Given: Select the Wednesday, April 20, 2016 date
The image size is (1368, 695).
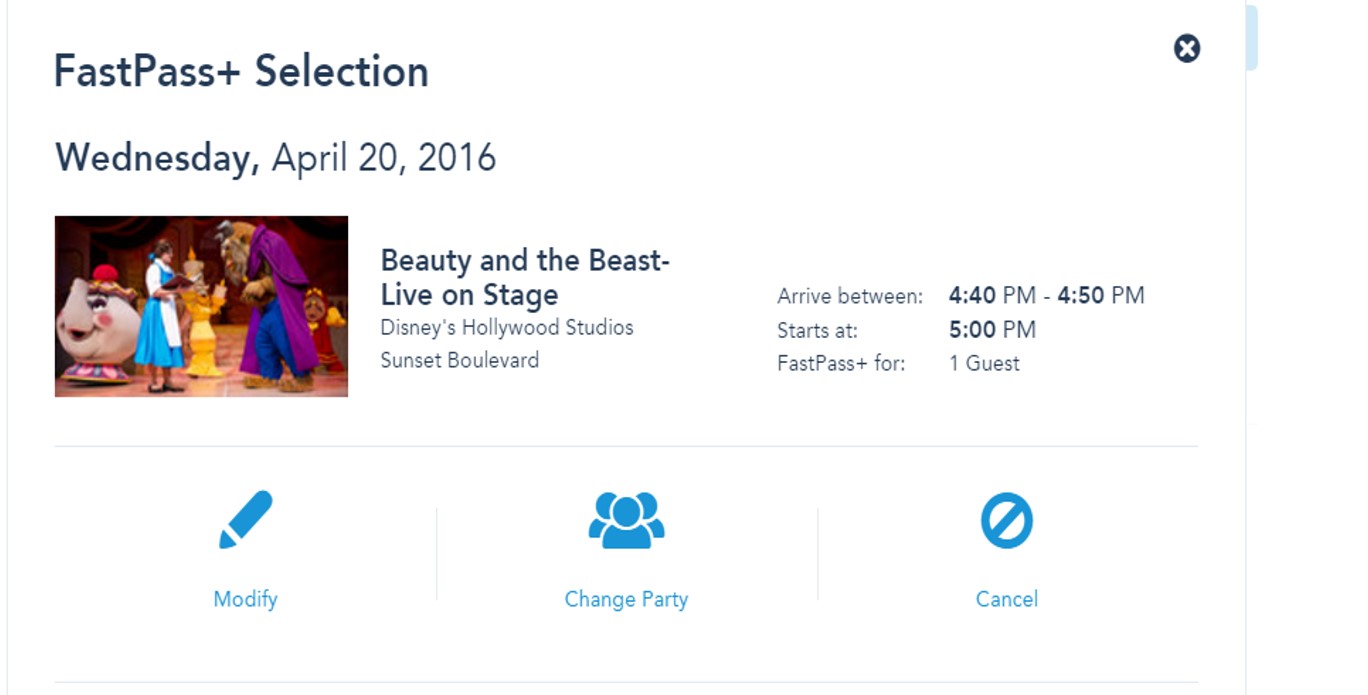Looking at the screenshot, I should (275, 158).
